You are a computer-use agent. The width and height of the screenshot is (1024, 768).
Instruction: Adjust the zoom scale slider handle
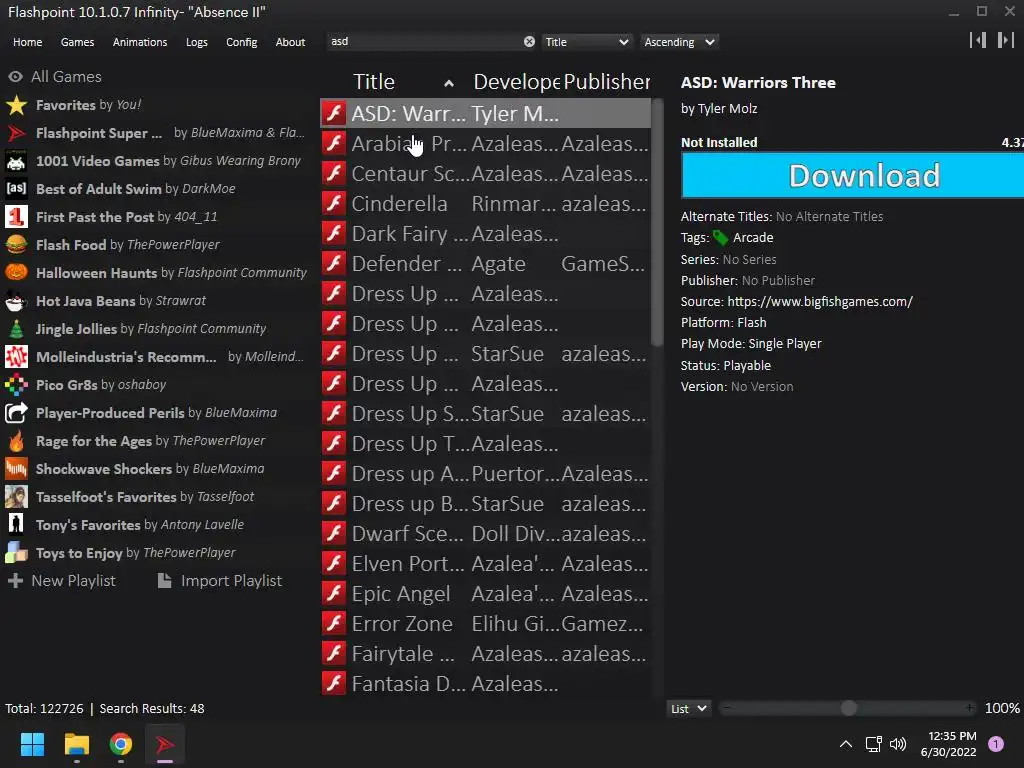point(848,708)
